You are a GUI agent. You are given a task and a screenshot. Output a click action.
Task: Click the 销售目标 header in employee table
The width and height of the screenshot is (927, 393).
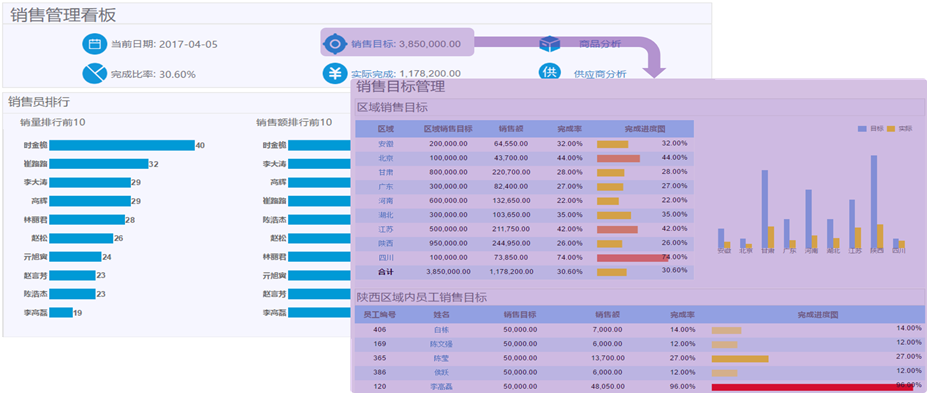tap(520, 314)
